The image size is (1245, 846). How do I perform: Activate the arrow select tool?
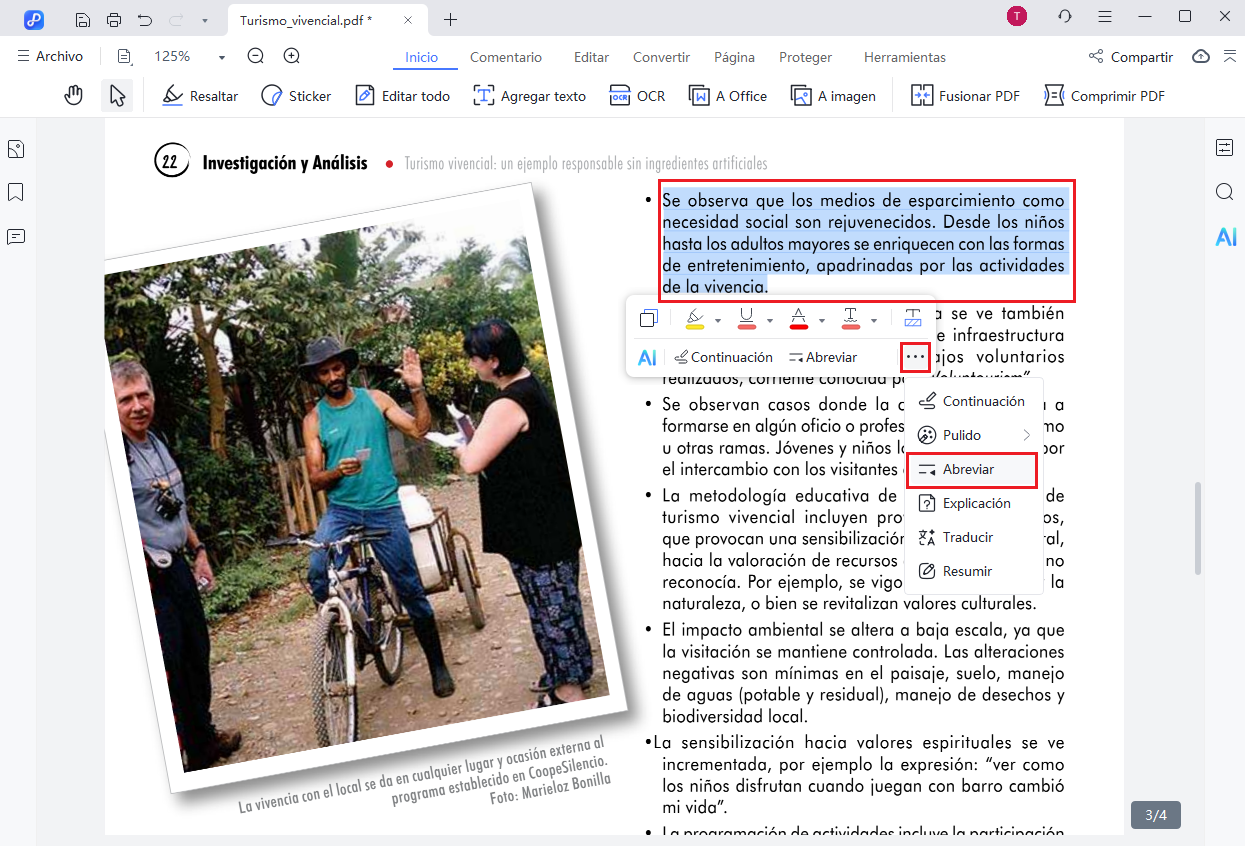click(x=118, y=96)
